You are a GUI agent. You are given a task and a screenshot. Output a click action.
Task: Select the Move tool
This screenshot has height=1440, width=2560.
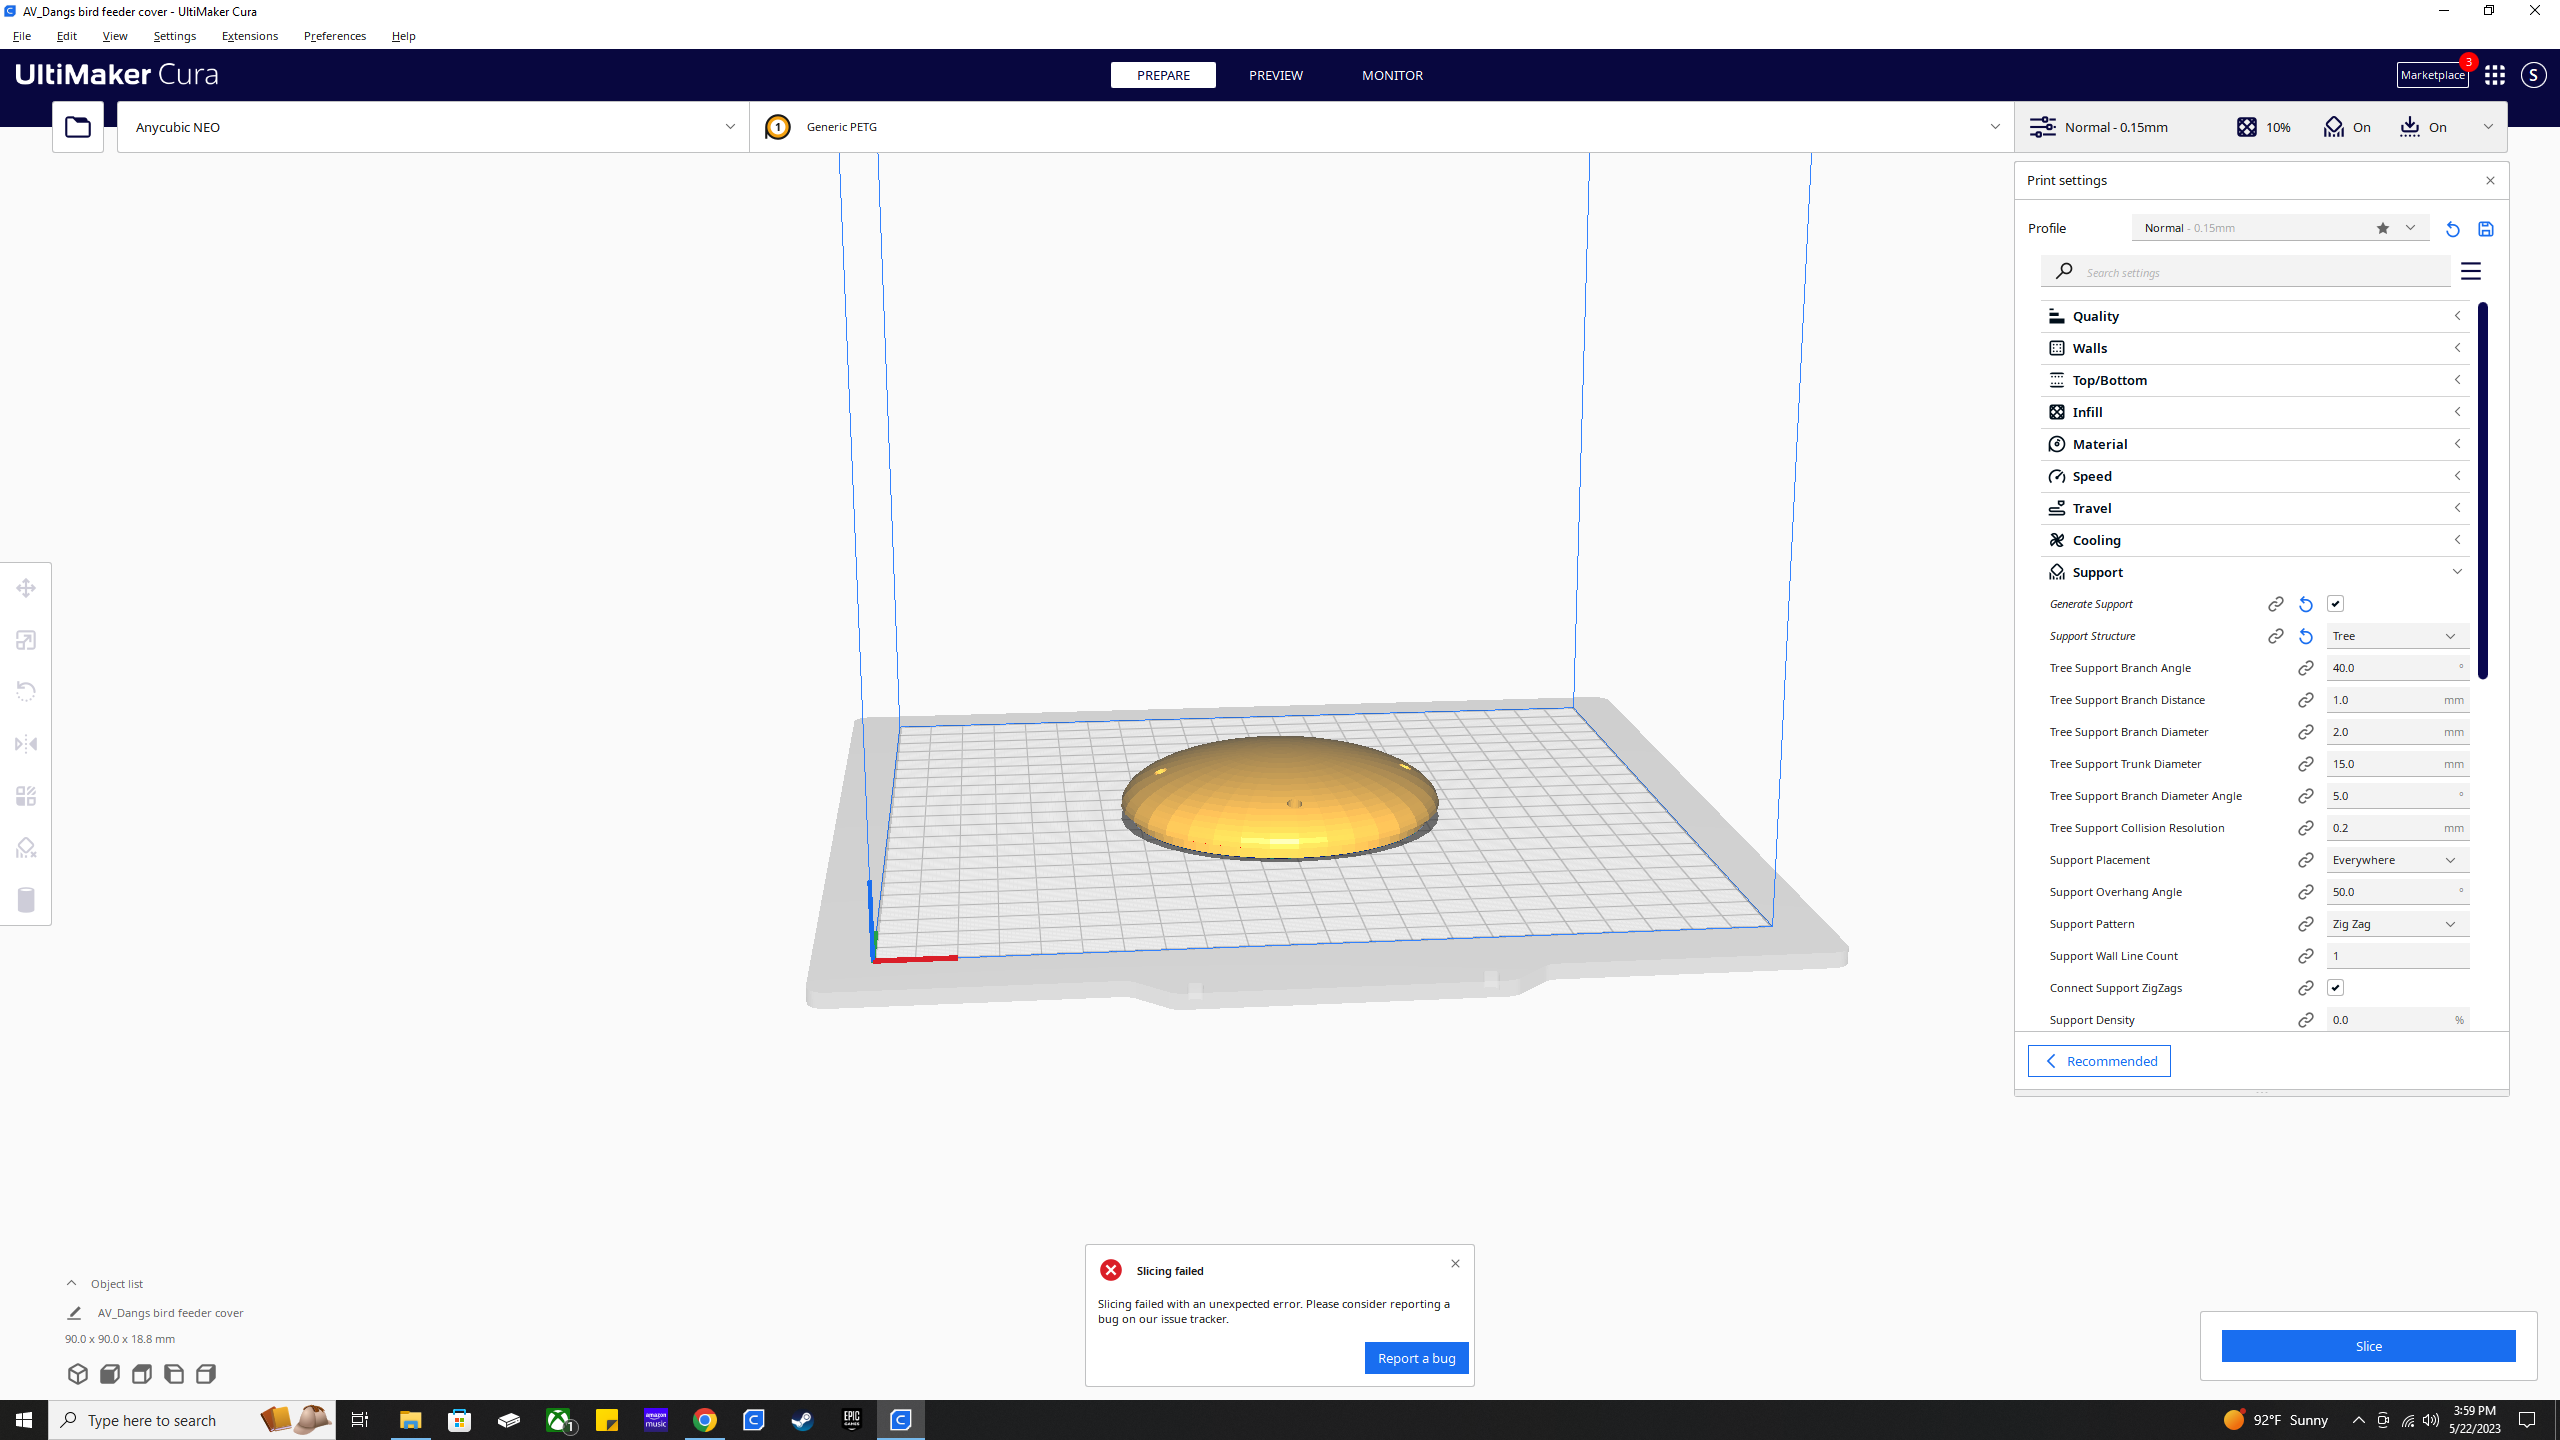tap(25, 588)
